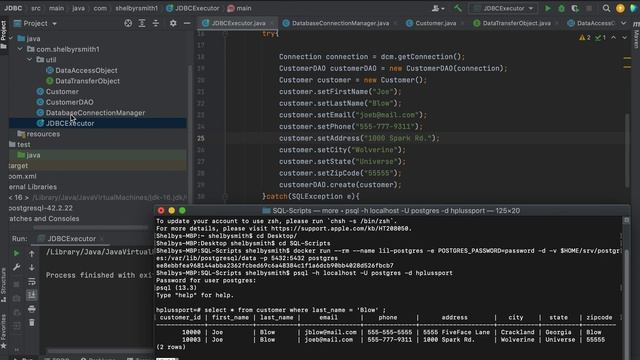Click the select opened file target icon
Image resolution: width=640 pixels, height=360 pixels.
128,23
